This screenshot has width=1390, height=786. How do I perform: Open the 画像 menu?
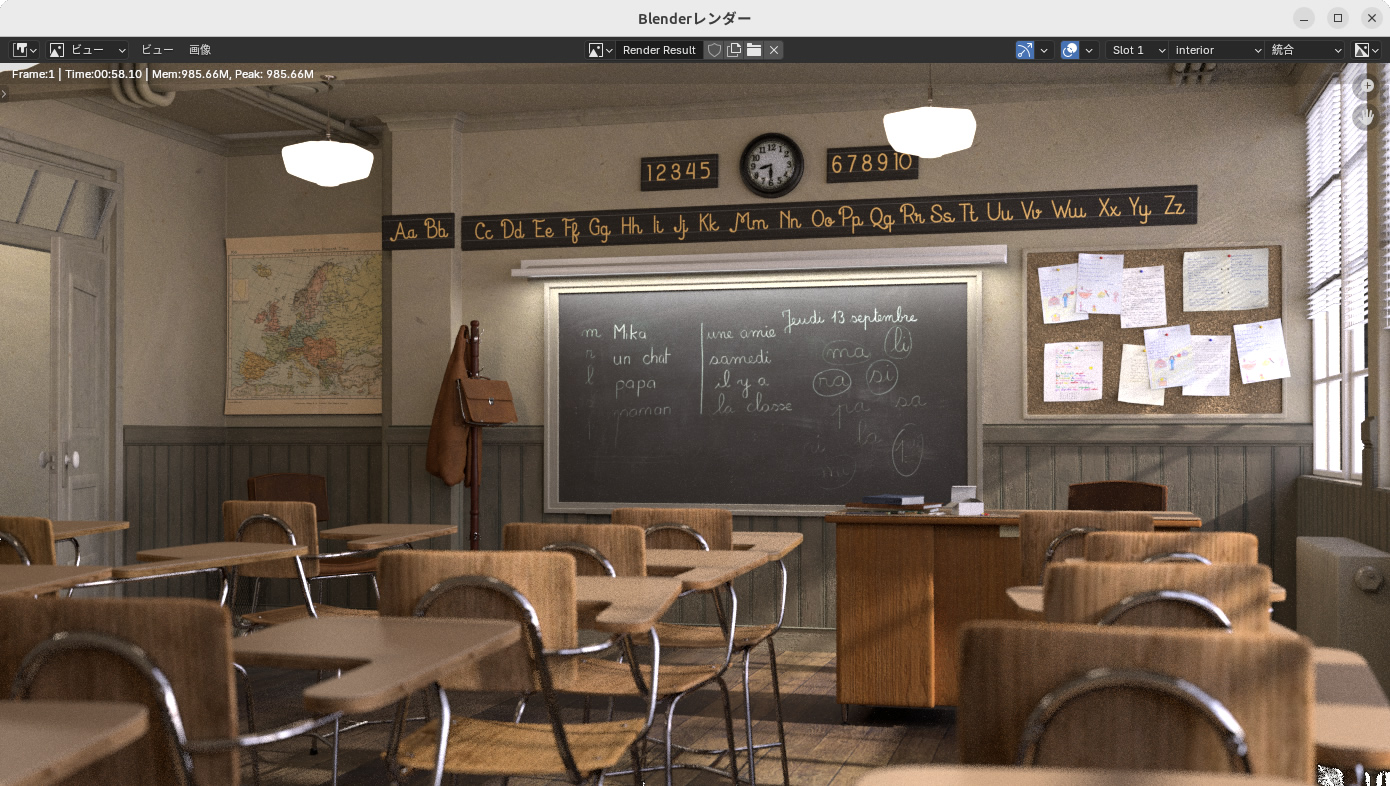200,50
